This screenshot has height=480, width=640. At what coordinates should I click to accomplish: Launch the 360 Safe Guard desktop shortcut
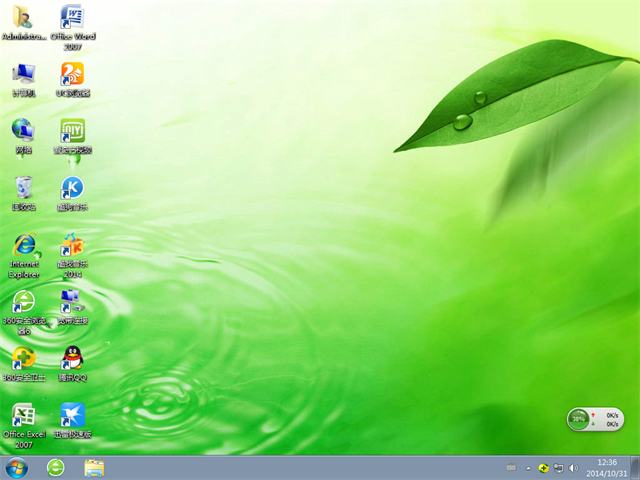[x=23, y=359]
